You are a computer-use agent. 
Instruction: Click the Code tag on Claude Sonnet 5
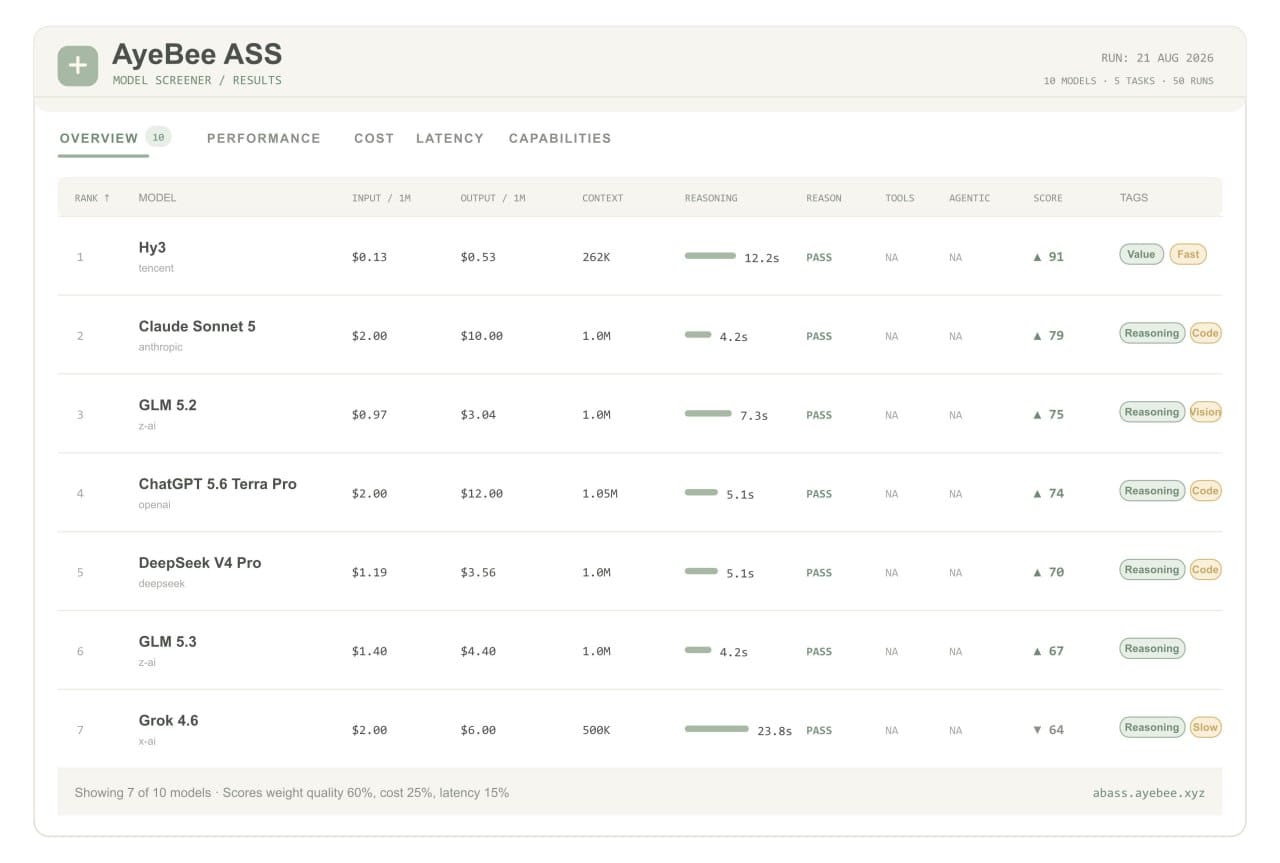(1205, 333)
